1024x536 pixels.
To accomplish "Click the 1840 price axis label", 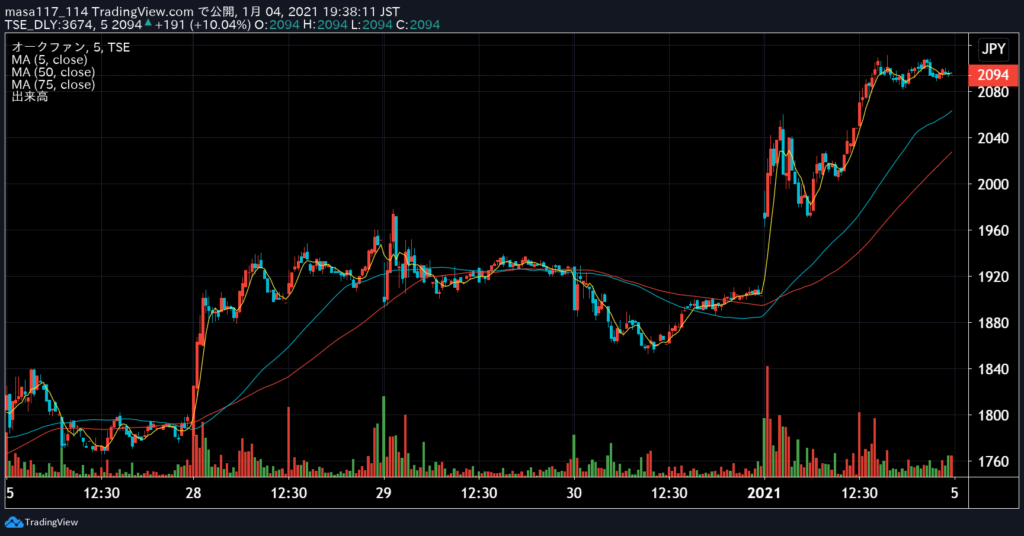I will (x=993, y=369).
